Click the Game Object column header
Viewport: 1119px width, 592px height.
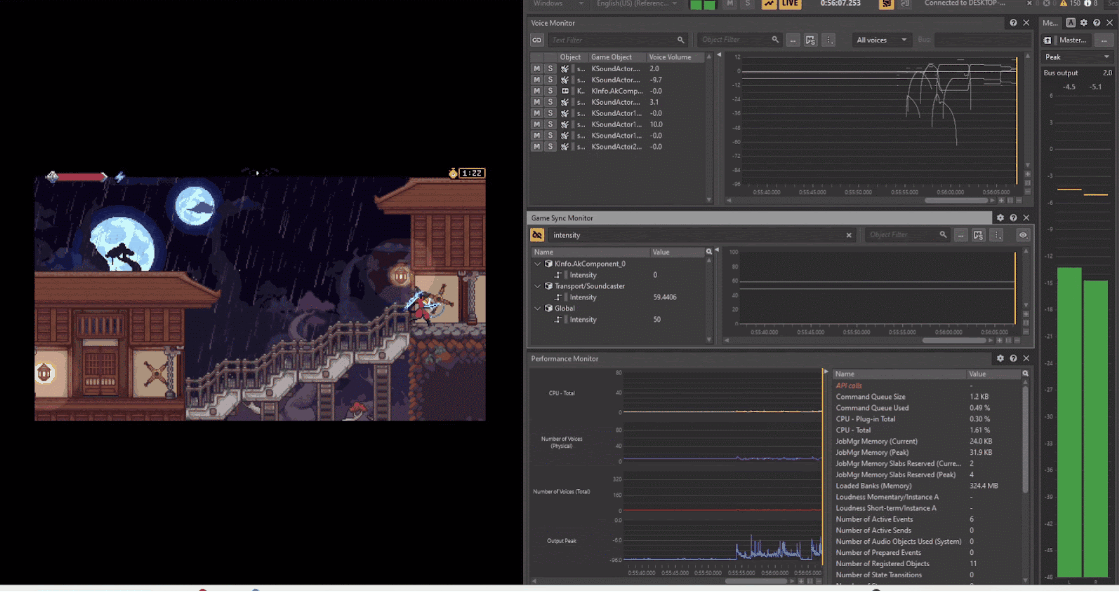tap(617, 57)
